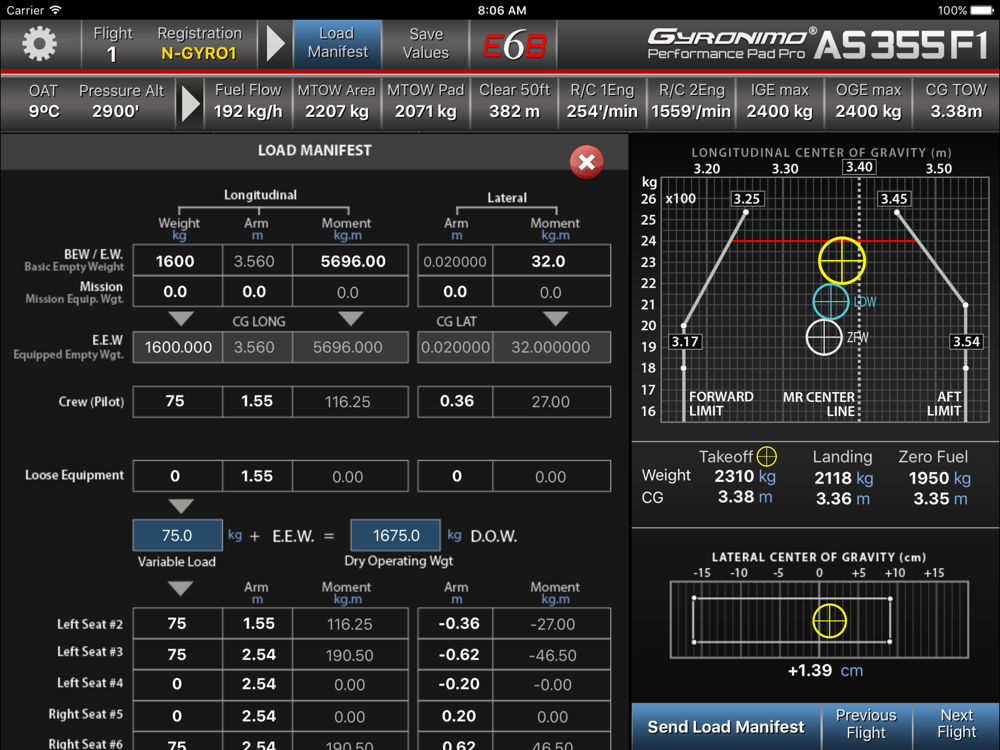
Task: Edit the Right Seat #5 weight field
Action: 177,716
